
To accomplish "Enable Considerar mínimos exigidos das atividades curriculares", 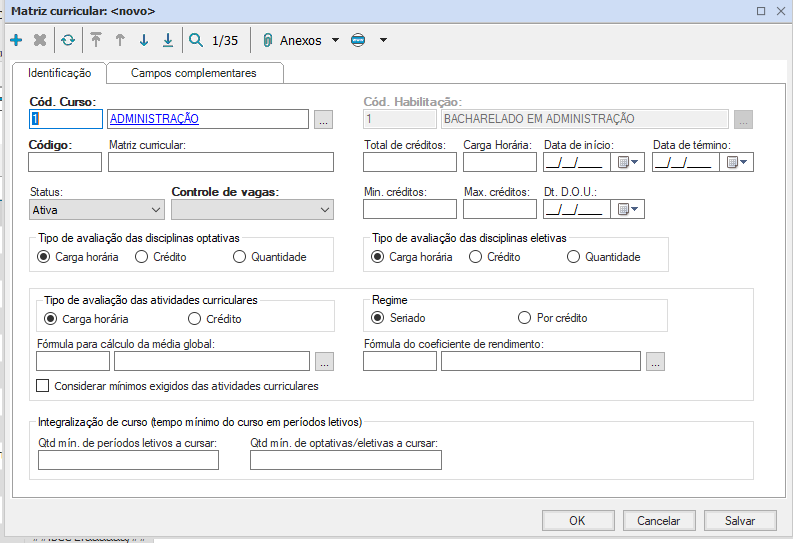I will tap(43, 386).
